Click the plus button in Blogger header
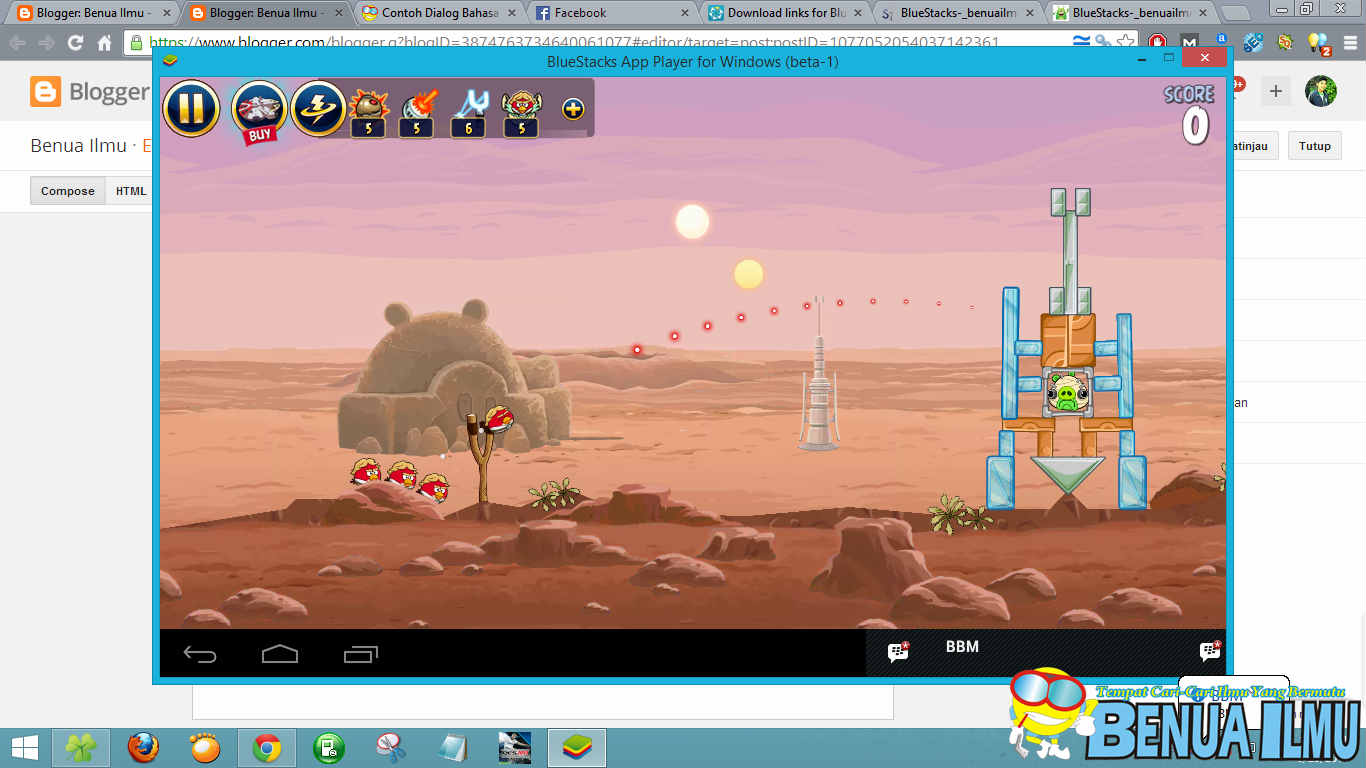 click(1275, 92)
